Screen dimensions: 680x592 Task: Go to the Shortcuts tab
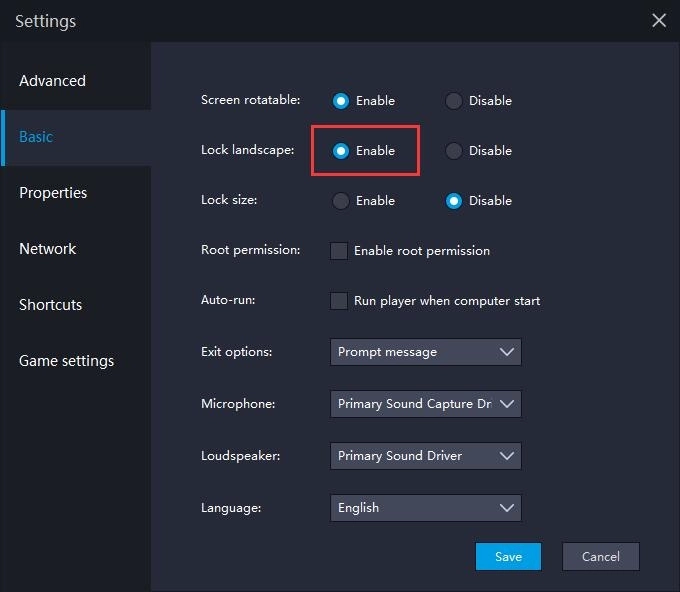coord(51,305)
